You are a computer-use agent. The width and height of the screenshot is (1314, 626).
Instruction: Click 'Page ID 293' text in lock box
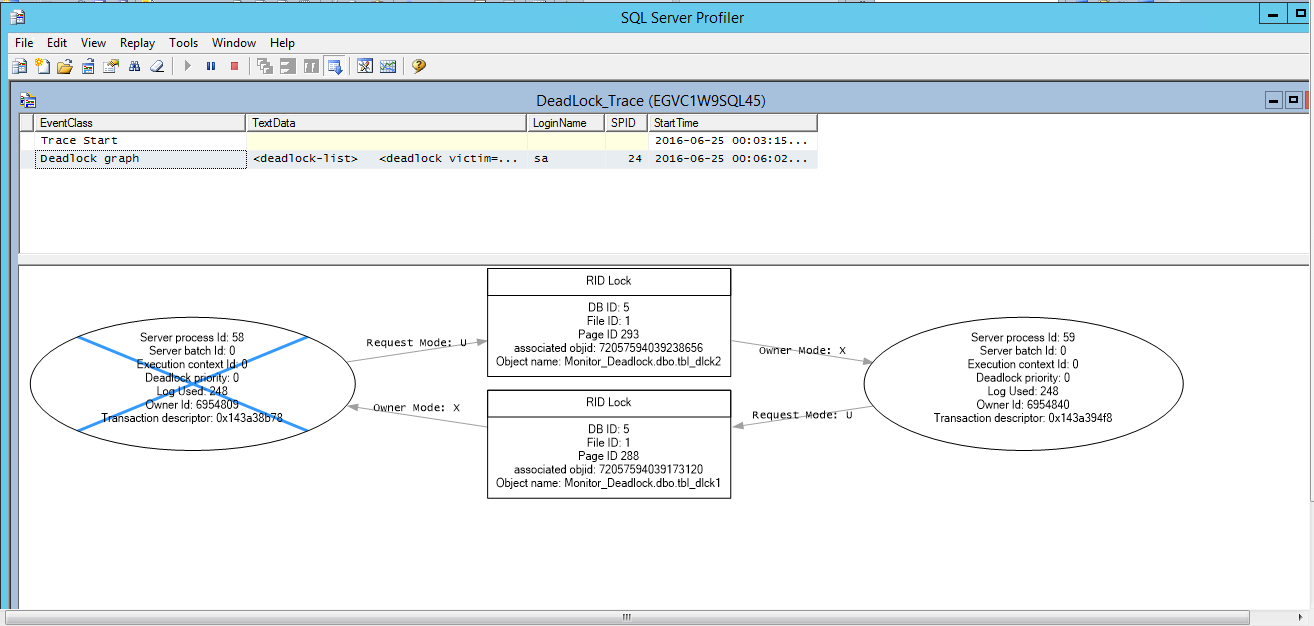coord(609,334)
